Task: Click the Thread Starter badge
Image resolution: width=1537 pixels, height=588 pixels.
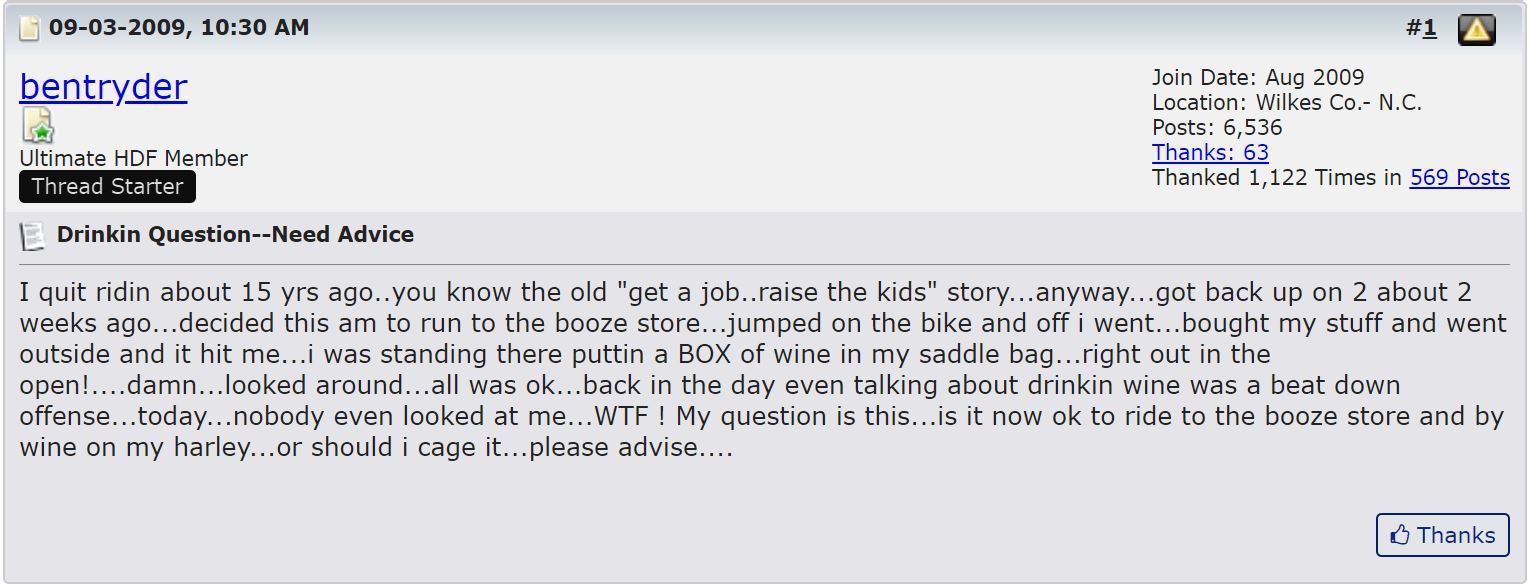Action: (107, 187)
